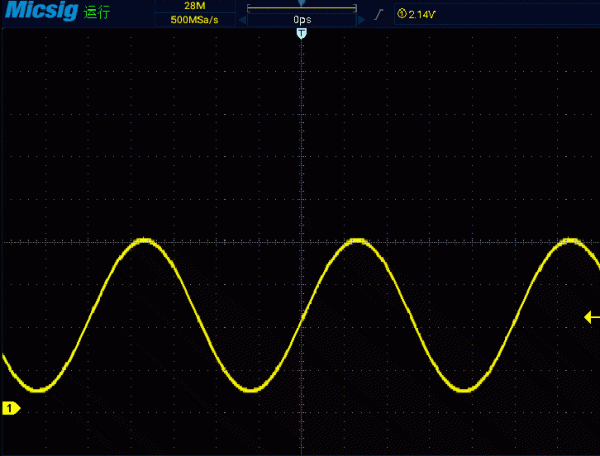Click the right arrow beside 0ps
The image size is (600, 456).
[x=361, y=20]
